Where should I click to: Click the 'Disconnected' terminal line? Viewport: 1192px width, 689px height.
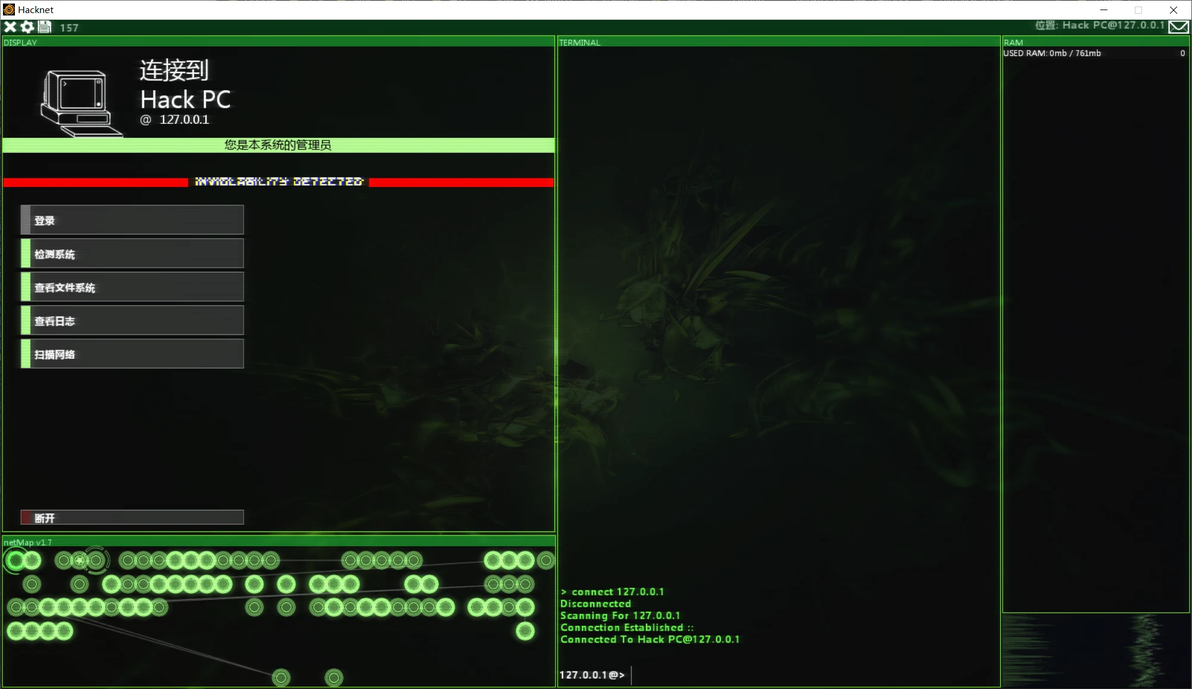click(x=595, y=604)
